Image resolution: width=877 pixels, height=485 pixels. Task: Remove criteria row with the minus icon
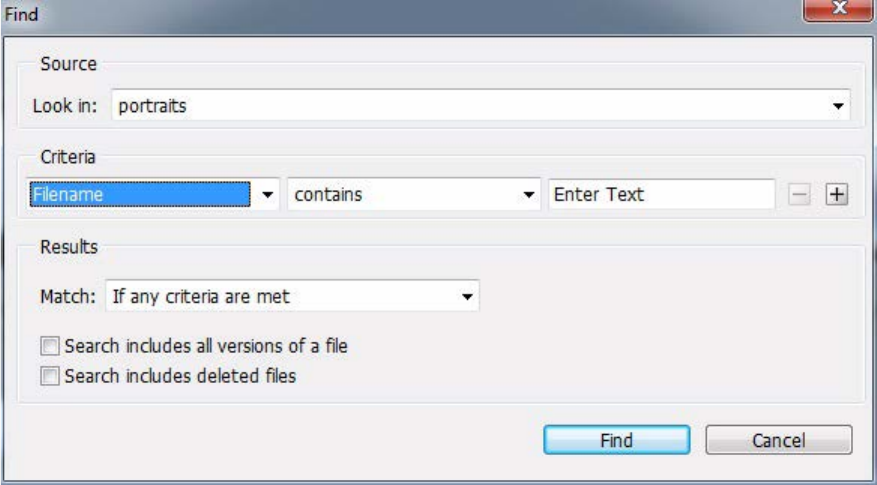coord(799,195)
